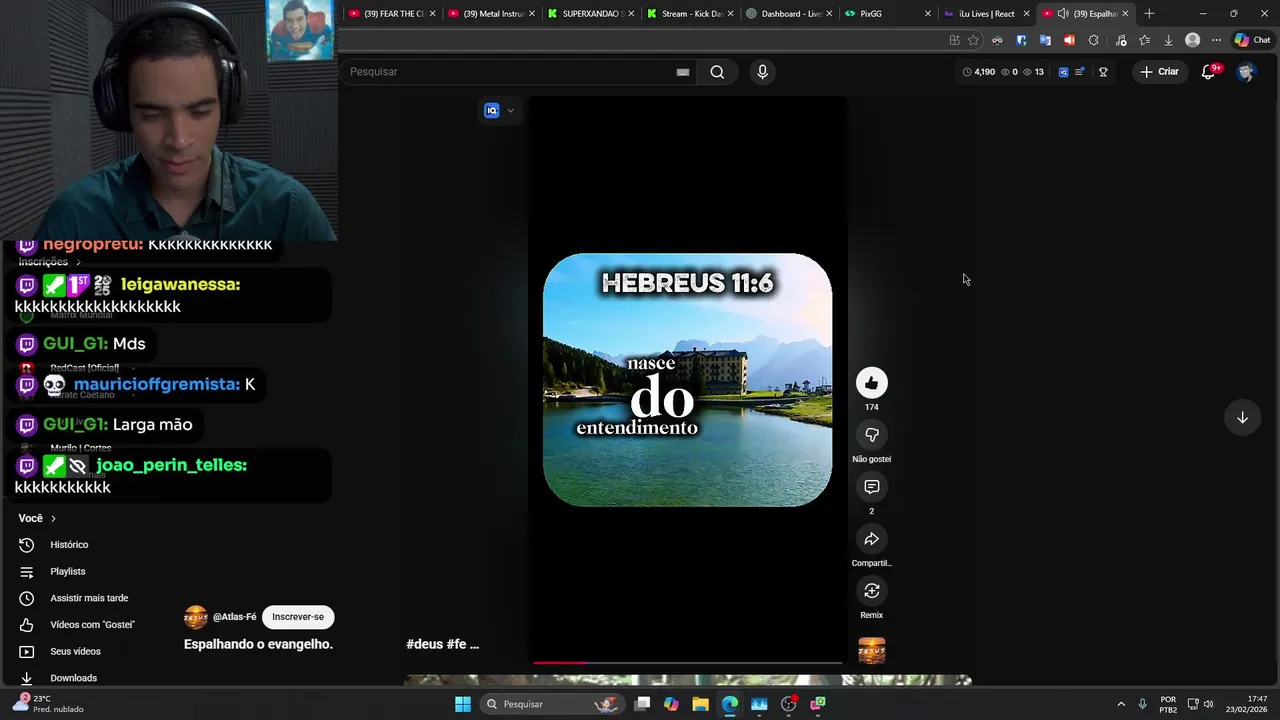Open the @Atlas-Fé channel link
1280x720 pixels.
(x=235, y=617)
